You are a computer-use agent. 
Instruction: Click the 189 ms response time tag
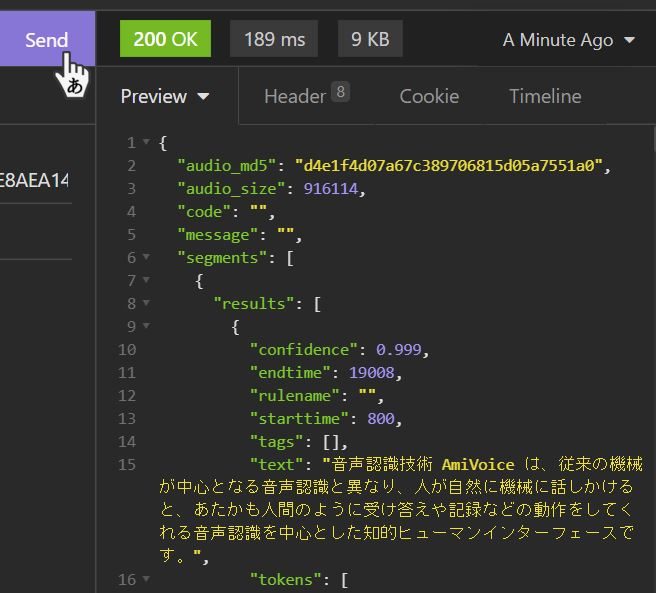tap(274, 39)
